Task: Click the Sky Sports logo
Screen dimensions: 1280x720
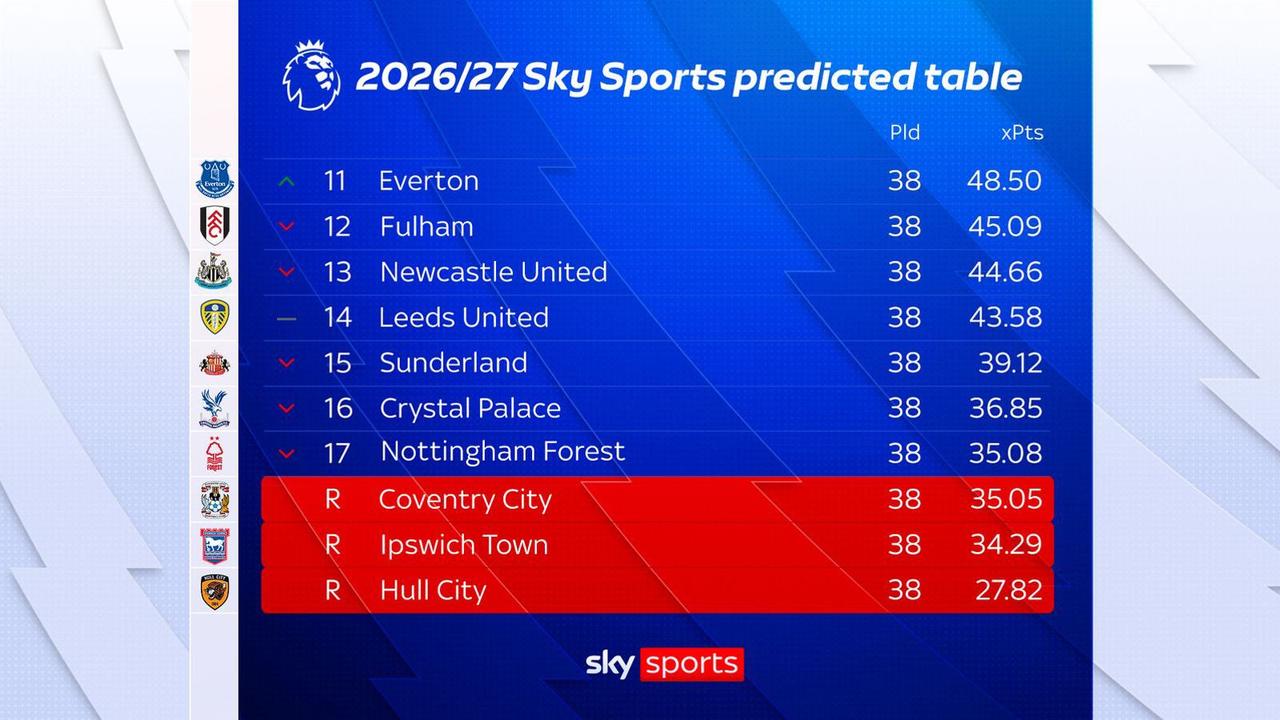Action: (x=664, y=663)
